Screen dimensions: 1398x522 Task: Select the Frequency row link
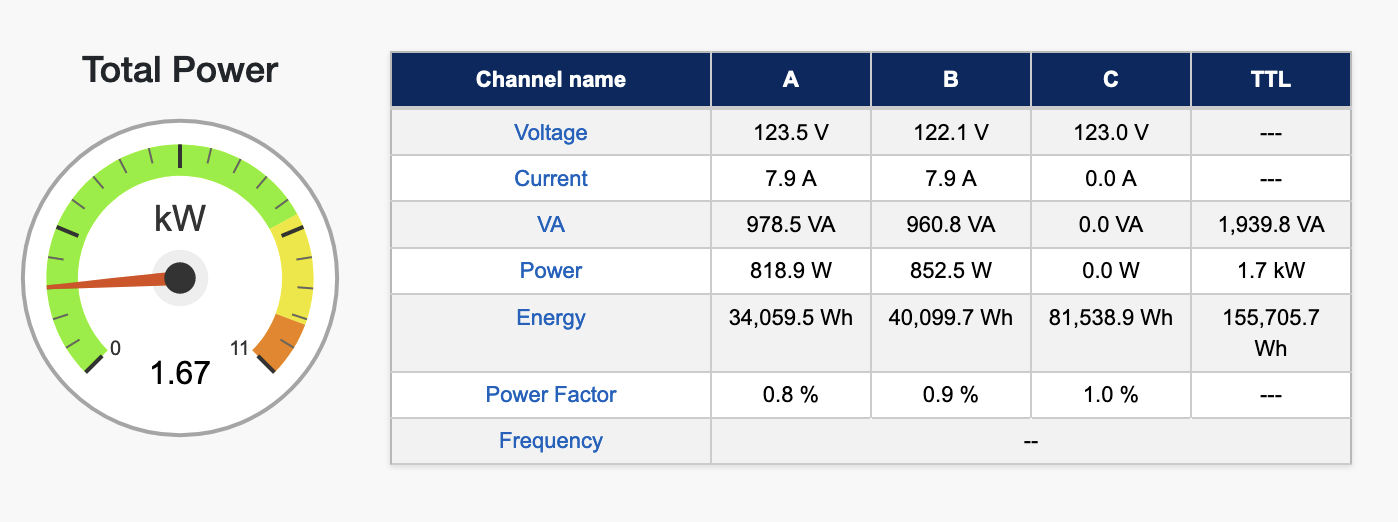pos(550,441)
